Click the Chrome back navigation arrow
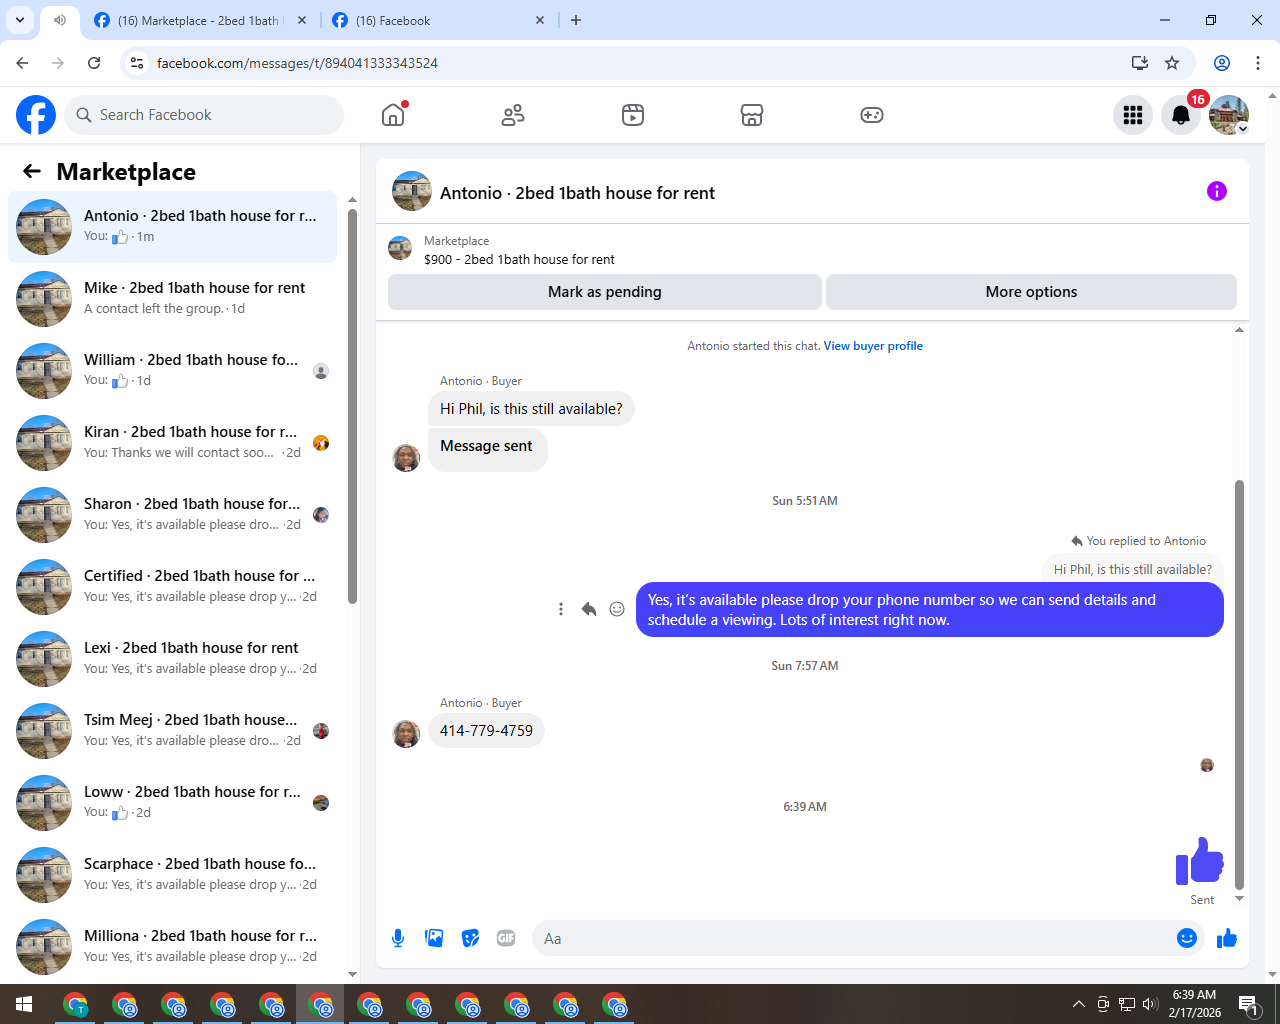 22,63
